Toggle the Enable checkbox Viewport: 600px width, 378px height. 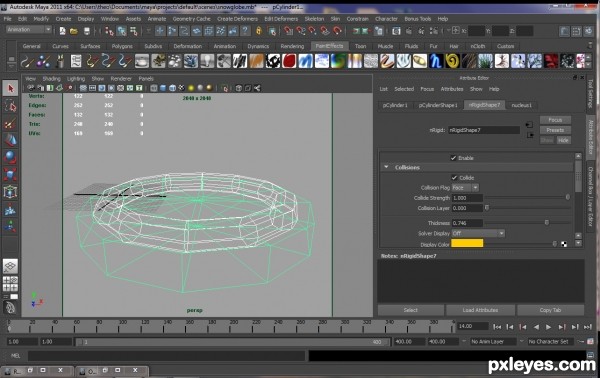pyautogui.click(x=453, y=158)
